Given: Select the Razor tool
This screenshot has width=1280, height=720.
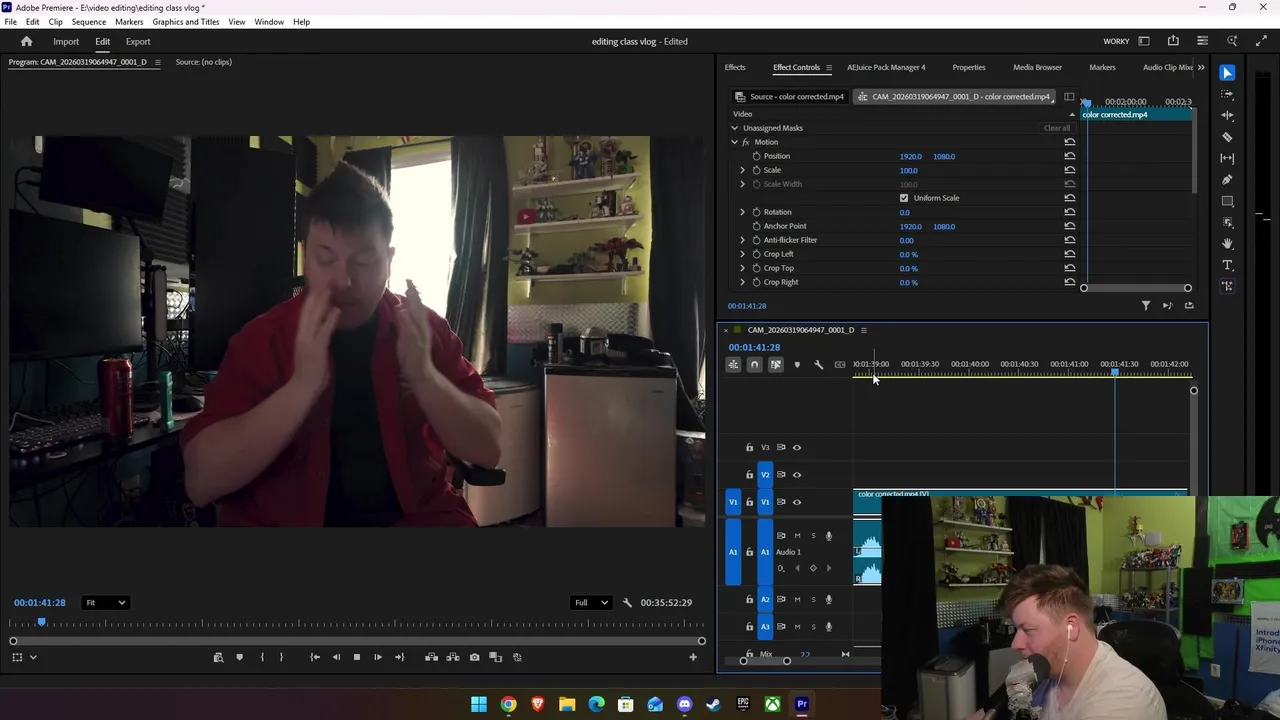Looking at the screenshot, I should point(1227,137).
